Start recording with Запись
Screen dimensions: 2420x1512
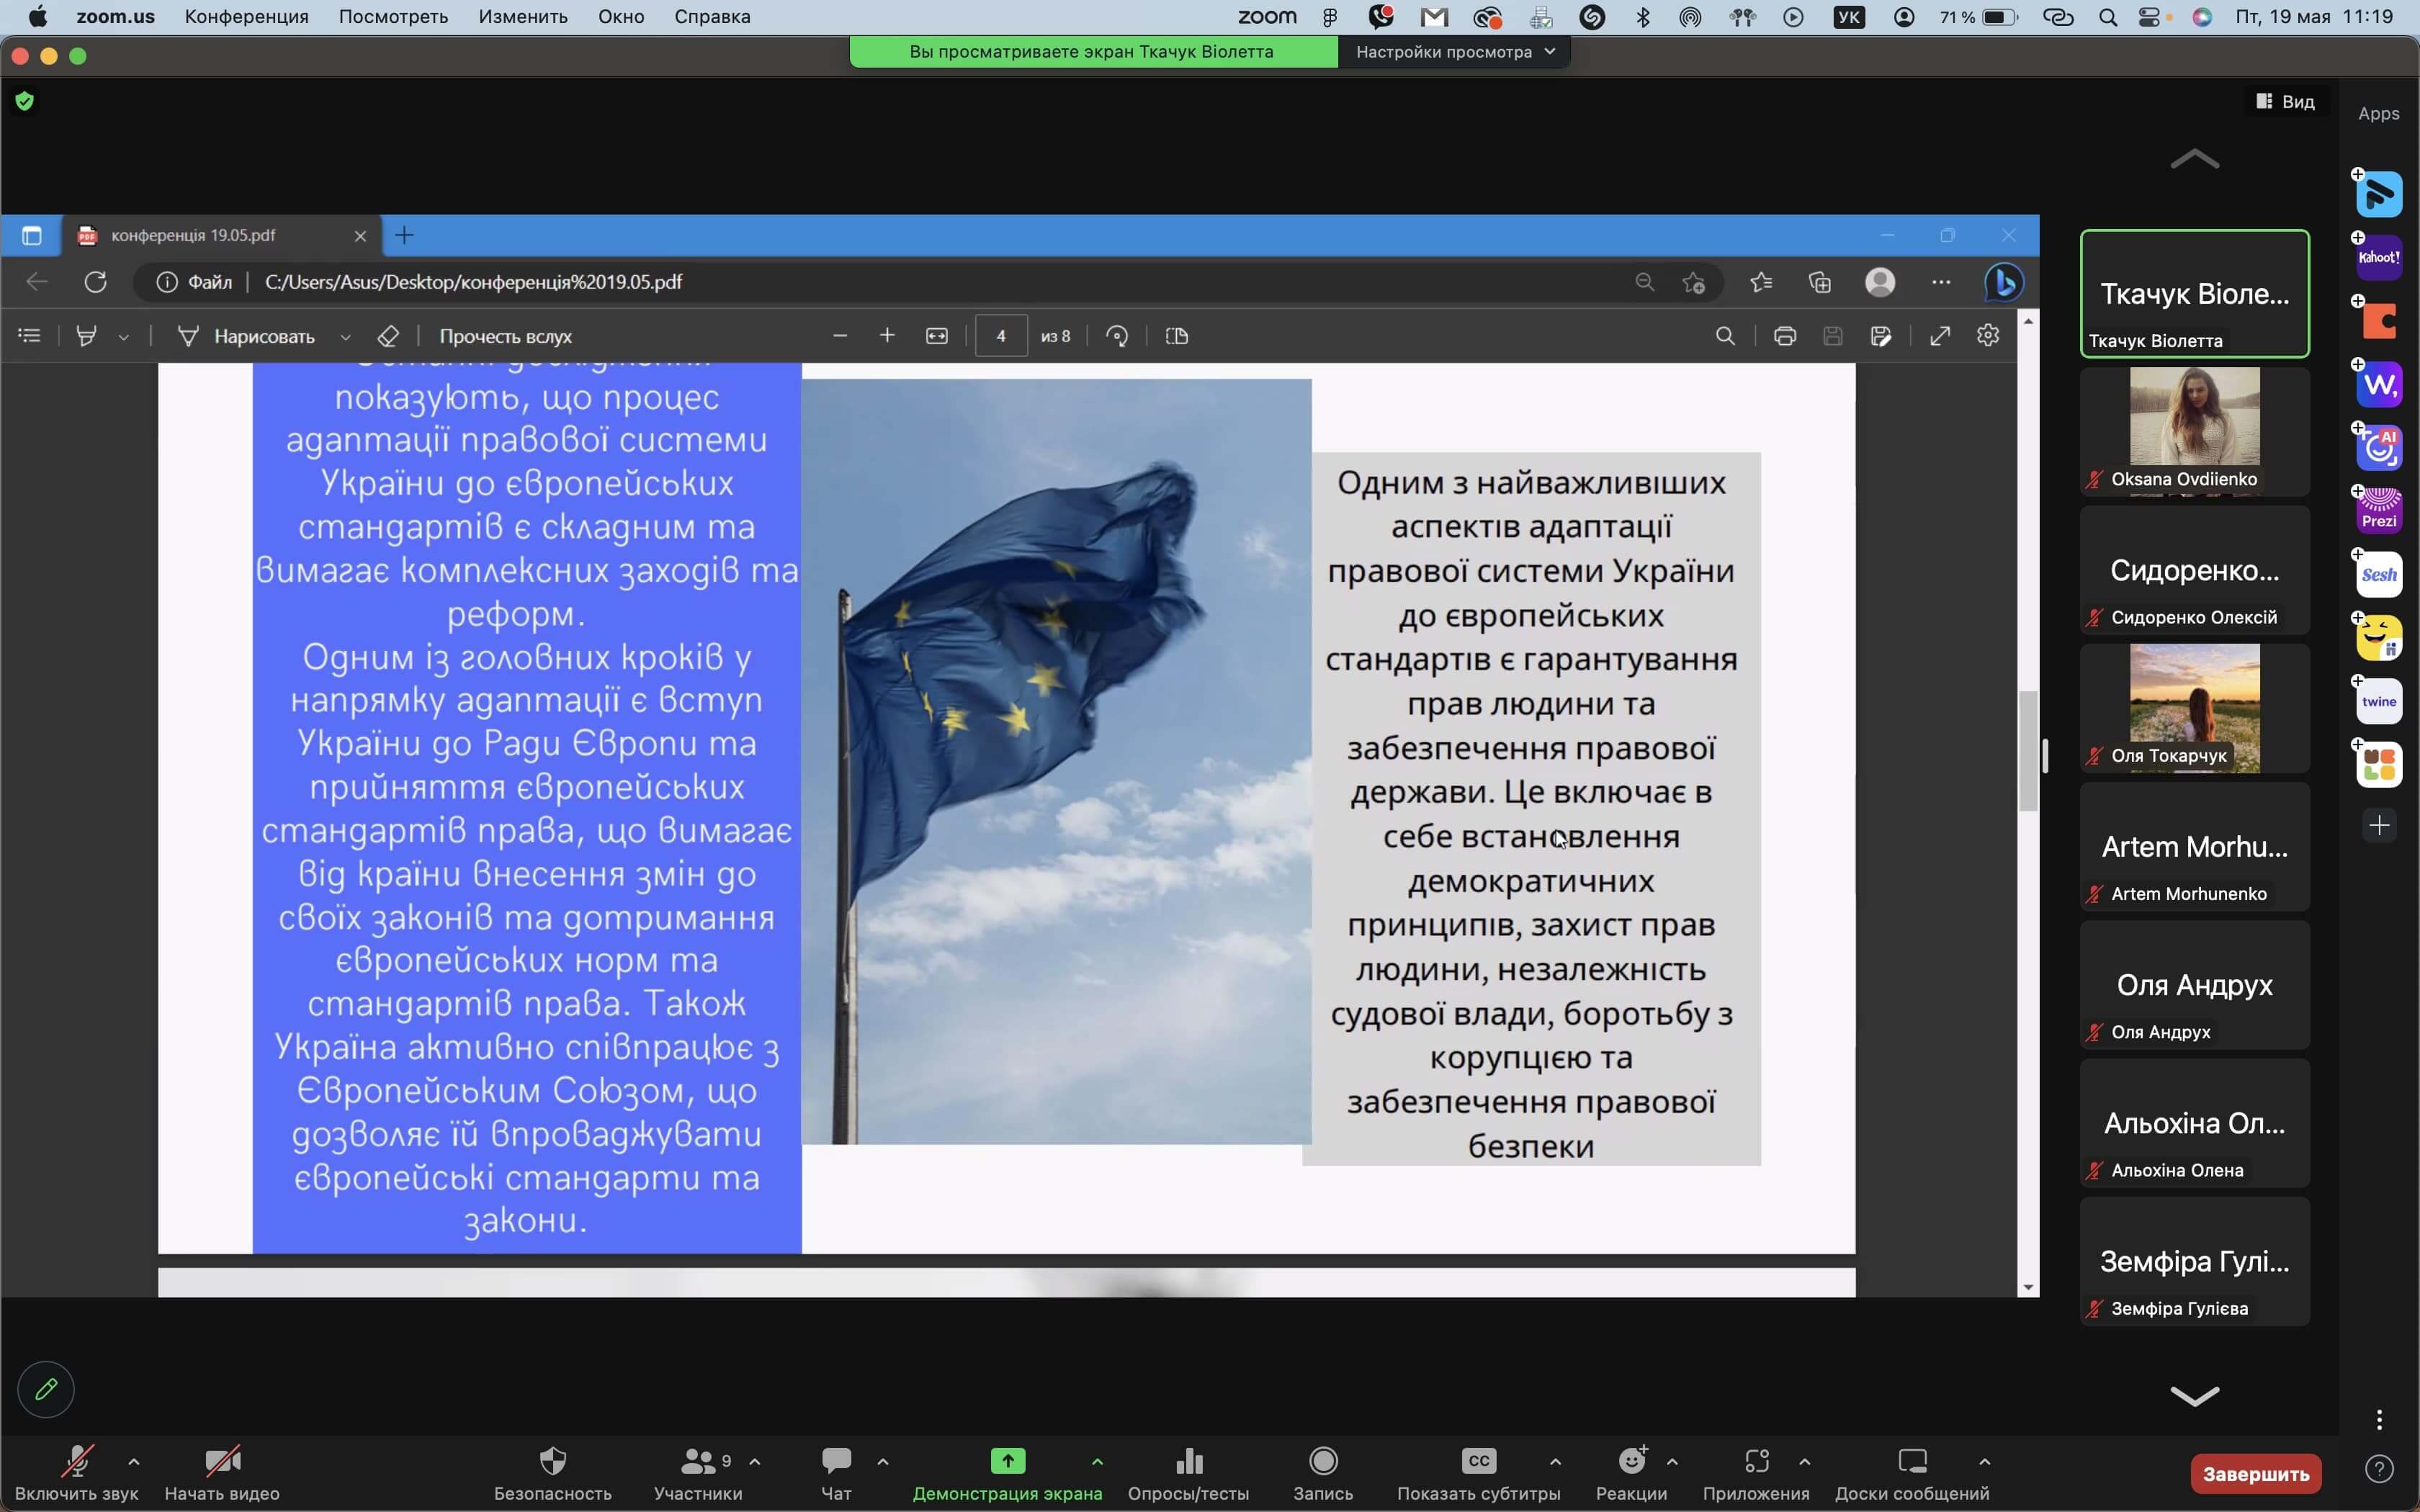[1323, 1473]
